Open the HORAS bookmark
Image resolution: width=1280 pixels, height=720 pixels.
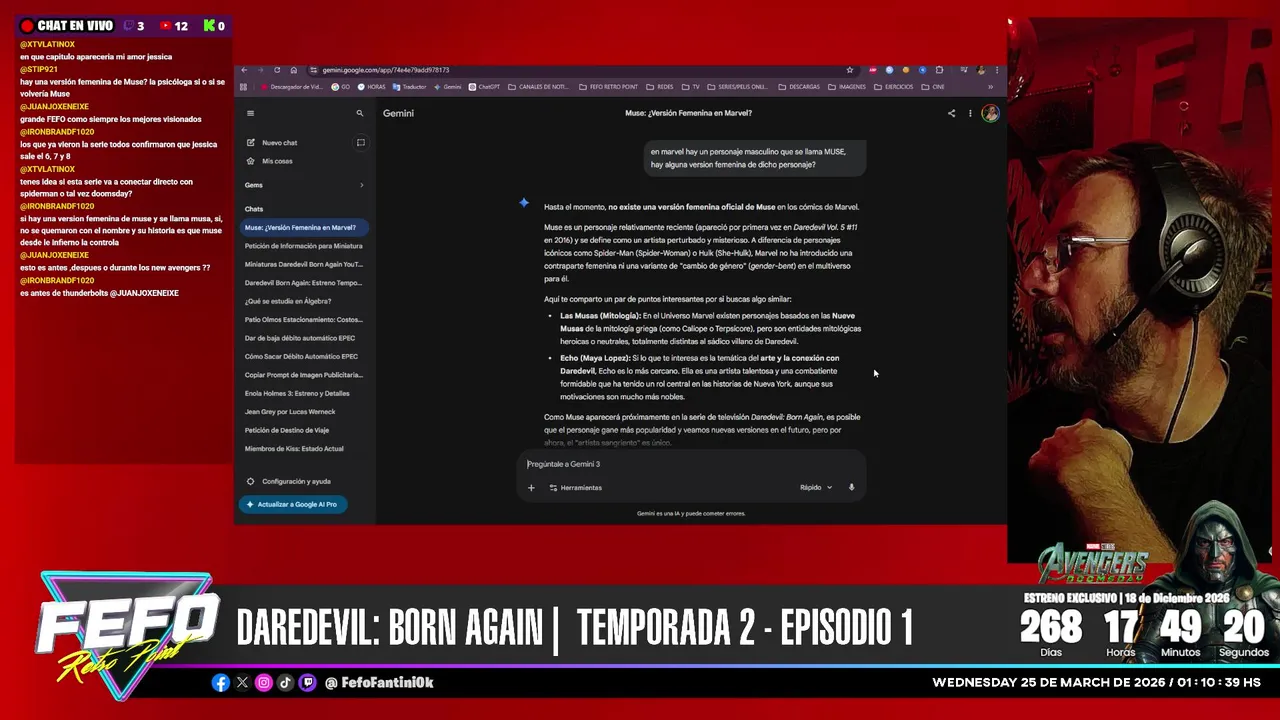(371, 87)
